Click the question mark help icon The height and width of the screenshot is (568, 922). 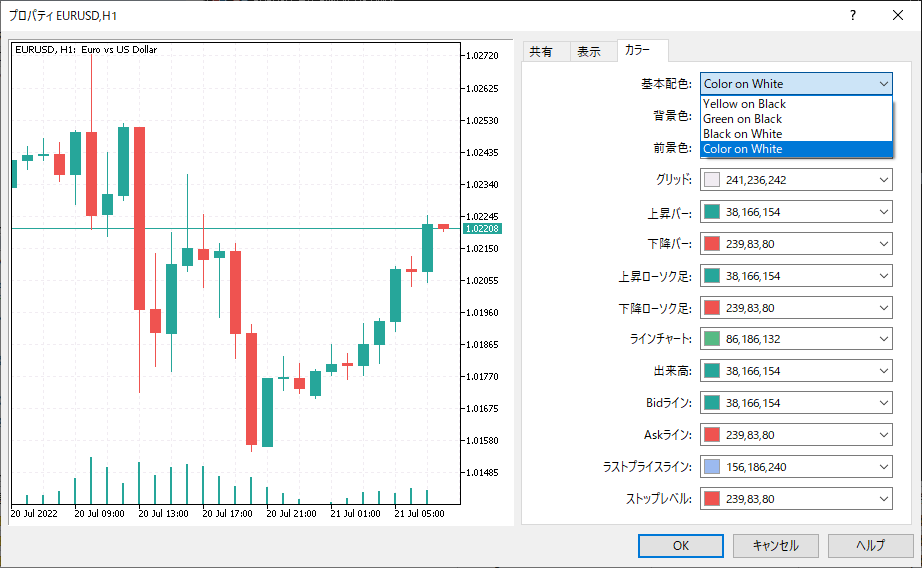(853, 16)
